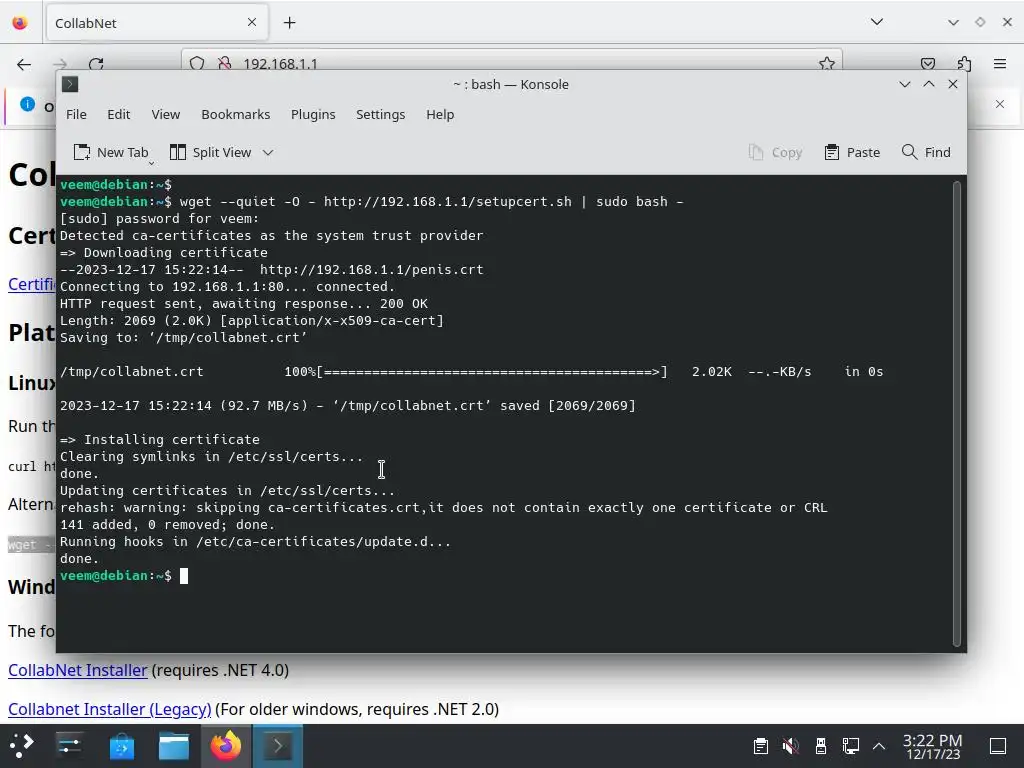Click Konsole terminal icon in title bar

click(x=70, y=84)
